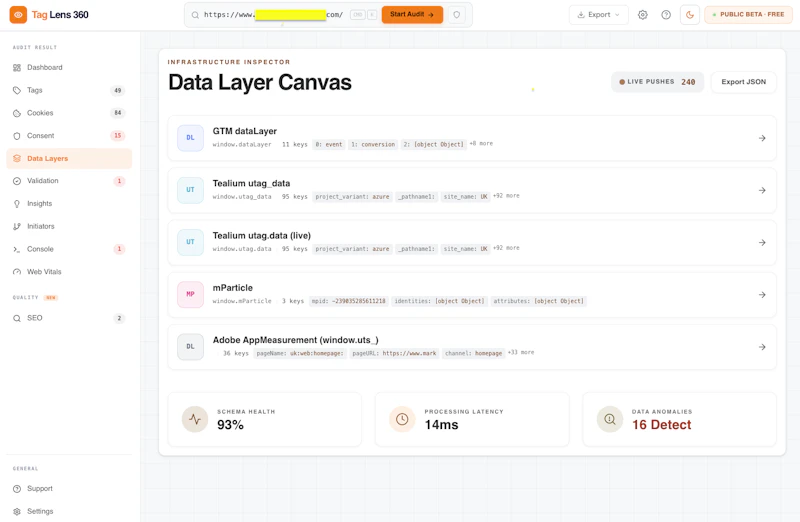The height and width of the screenshot is (522, 800).
Task: Click the Validation count badge 1
Action: coord(119,181)
